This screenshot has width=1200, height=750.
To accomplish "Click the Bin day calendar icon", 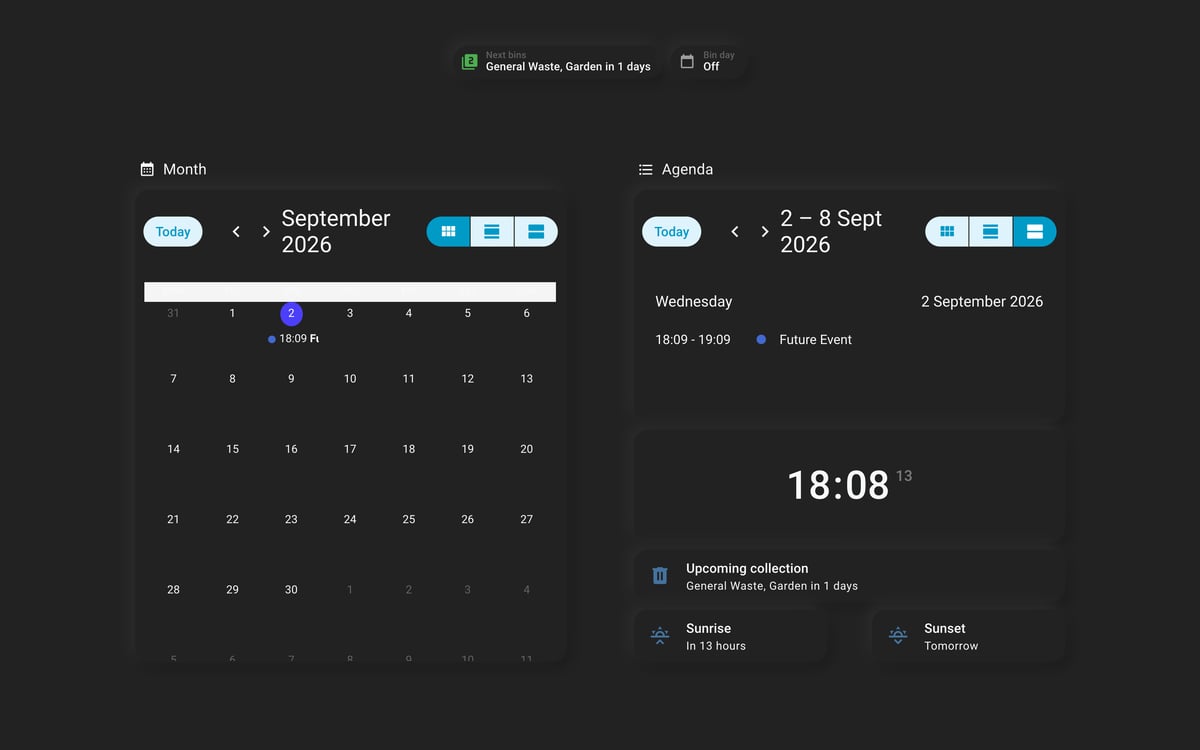I will [687, 61].
